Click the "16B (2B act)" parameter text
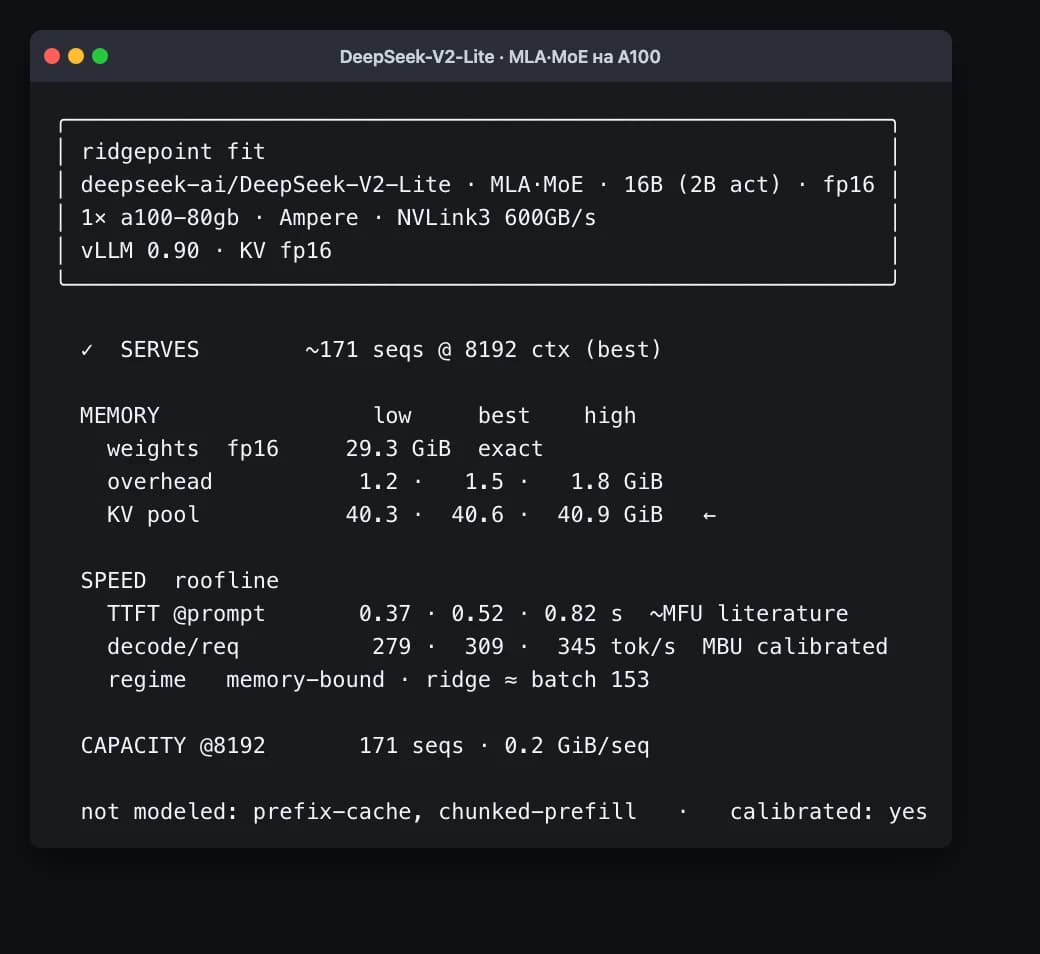 coord(702,184)
